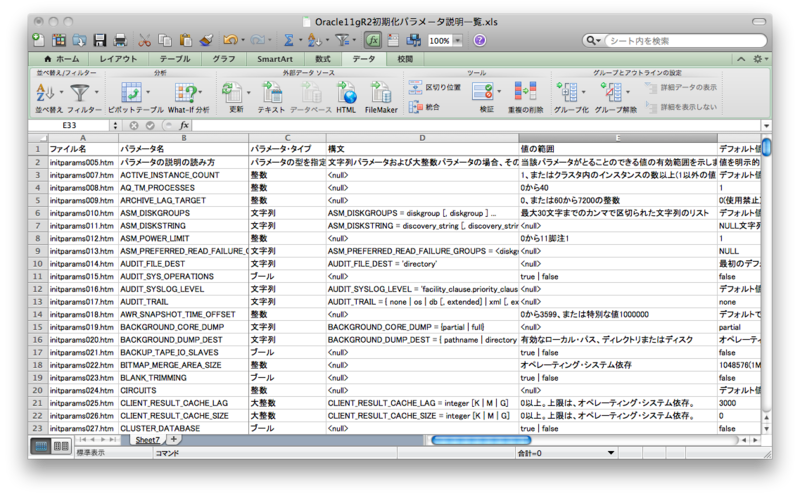Open 検証 dropdown arrow
The height and width of the screenshot is (501, 800).
[x=499, y=92]
